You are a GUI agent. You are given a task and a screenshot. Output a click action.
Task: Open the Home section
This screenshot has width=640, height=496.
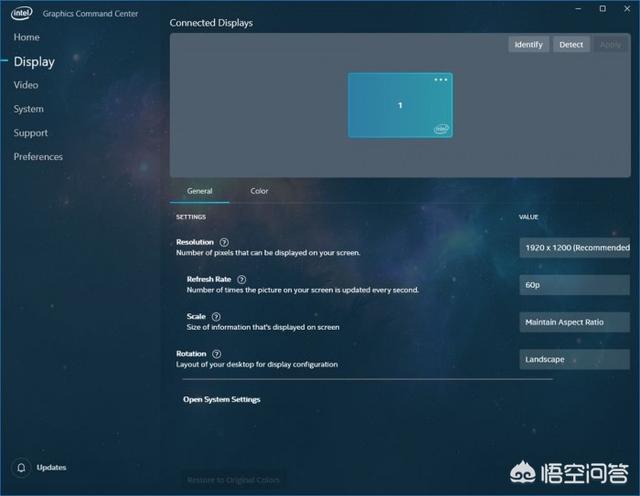27,37
